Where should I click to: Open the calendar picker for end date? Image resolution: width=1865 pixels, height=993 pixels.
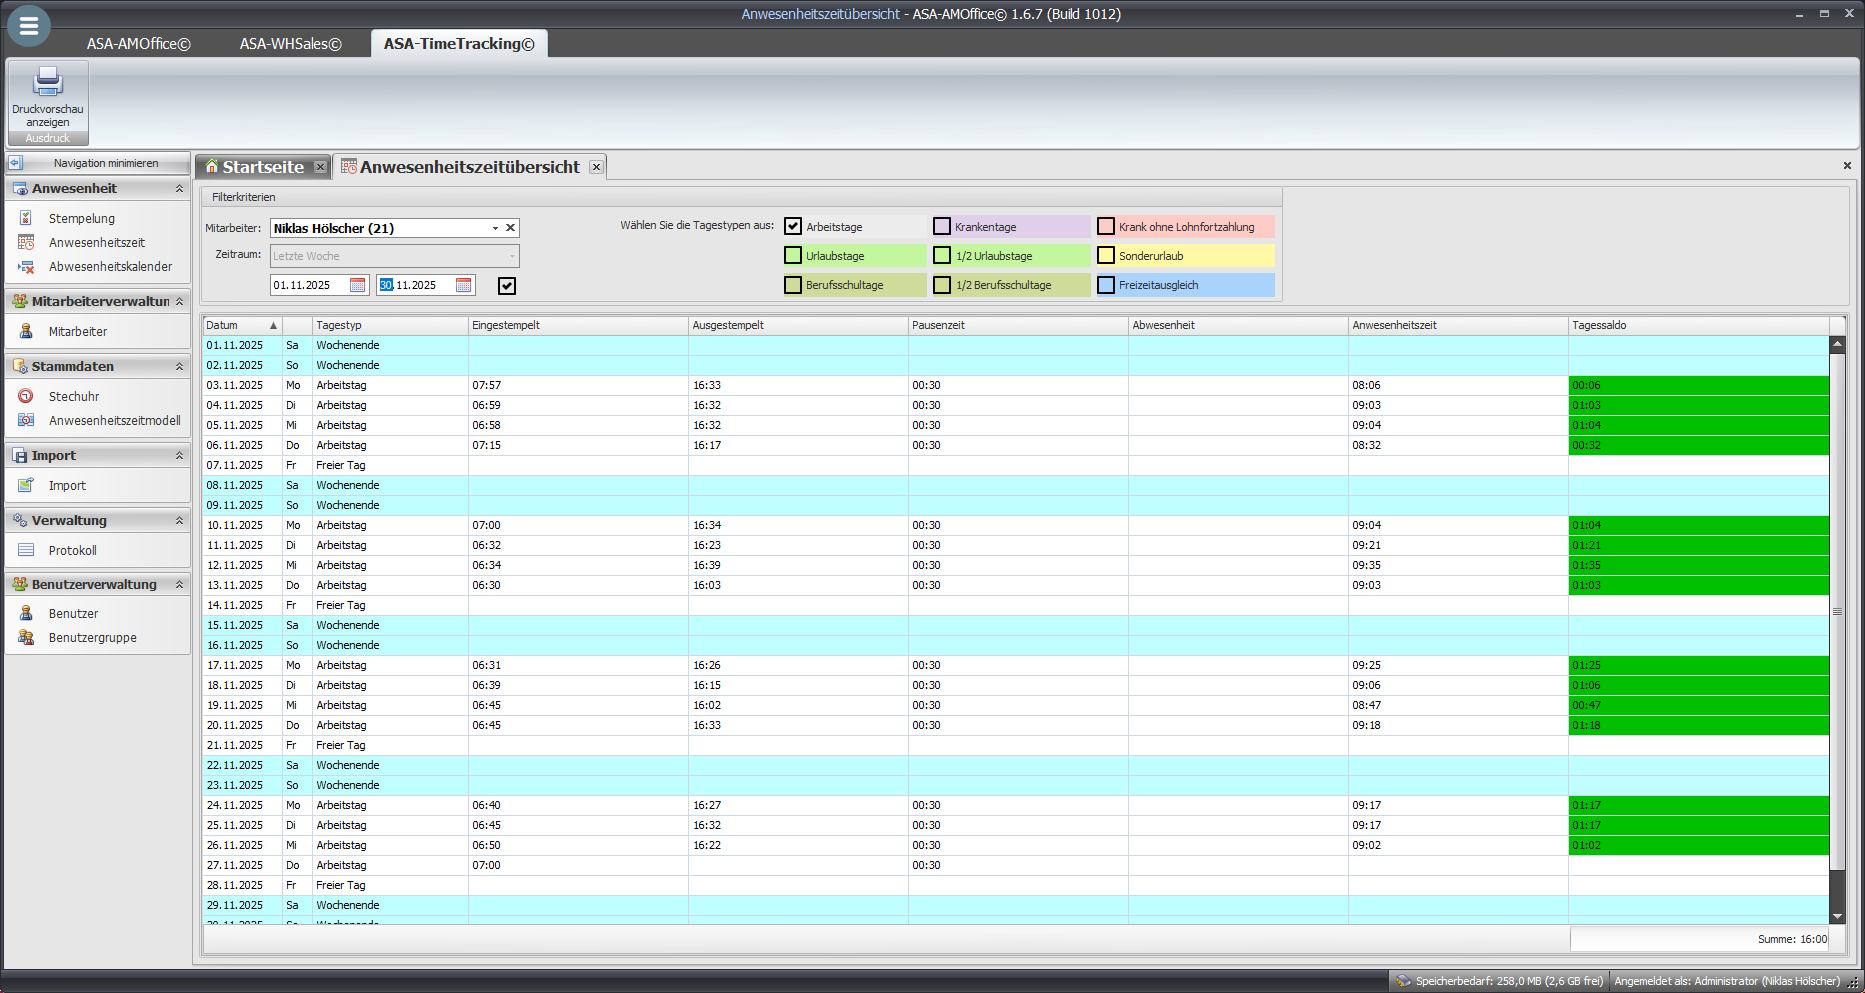tap(463, 286)
